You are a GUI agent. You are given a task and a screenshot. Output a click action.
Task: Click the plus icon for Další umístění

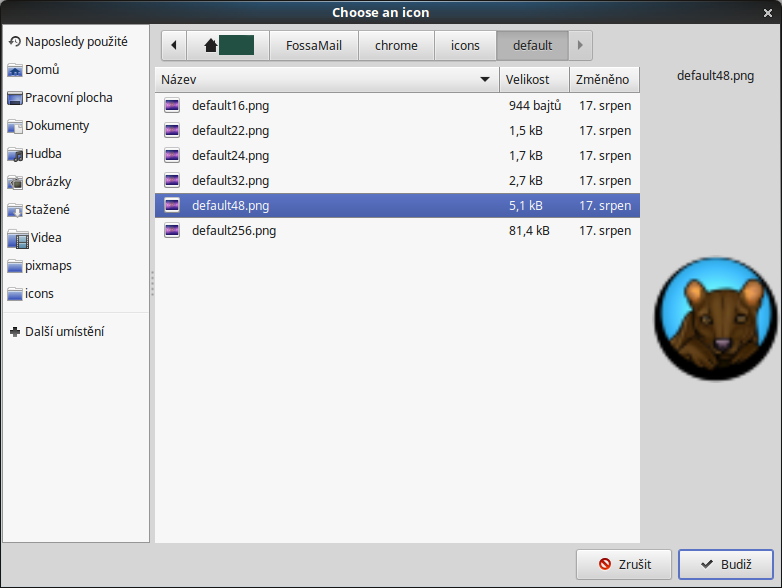coord(15,332)
